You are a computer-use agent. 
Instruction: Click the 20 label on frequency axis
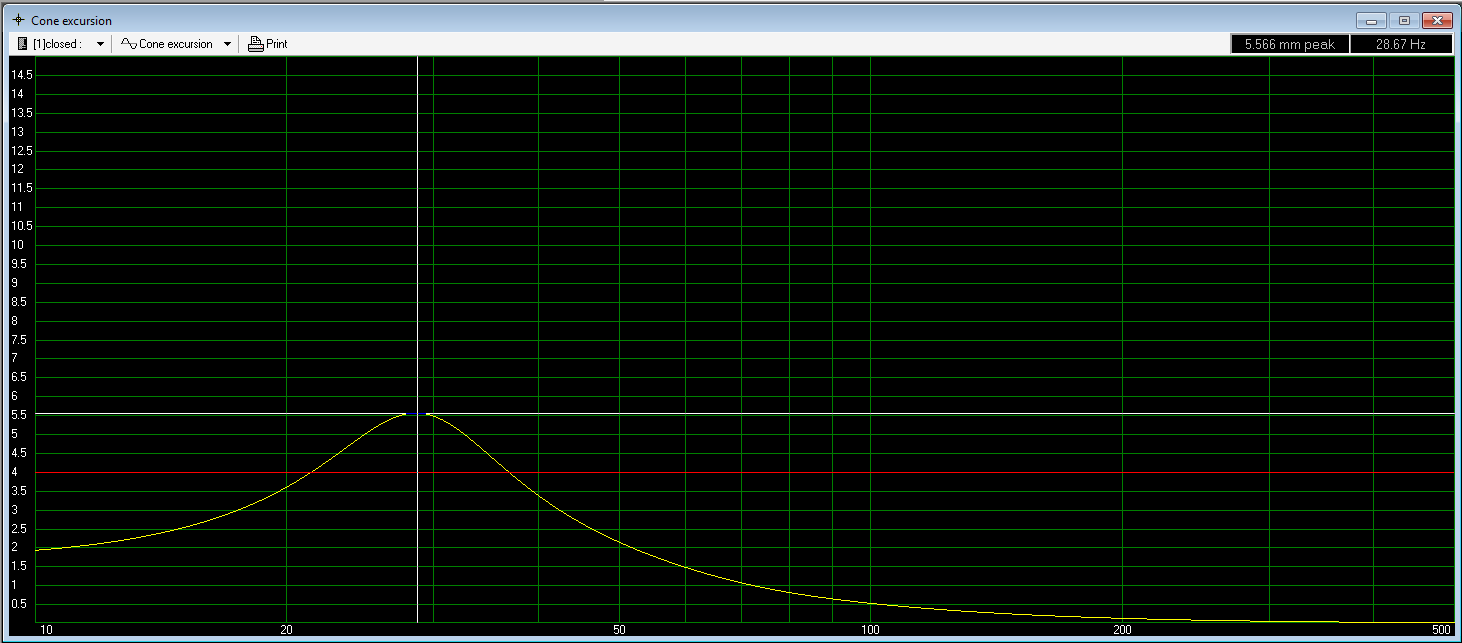click(x=286, y=630)
